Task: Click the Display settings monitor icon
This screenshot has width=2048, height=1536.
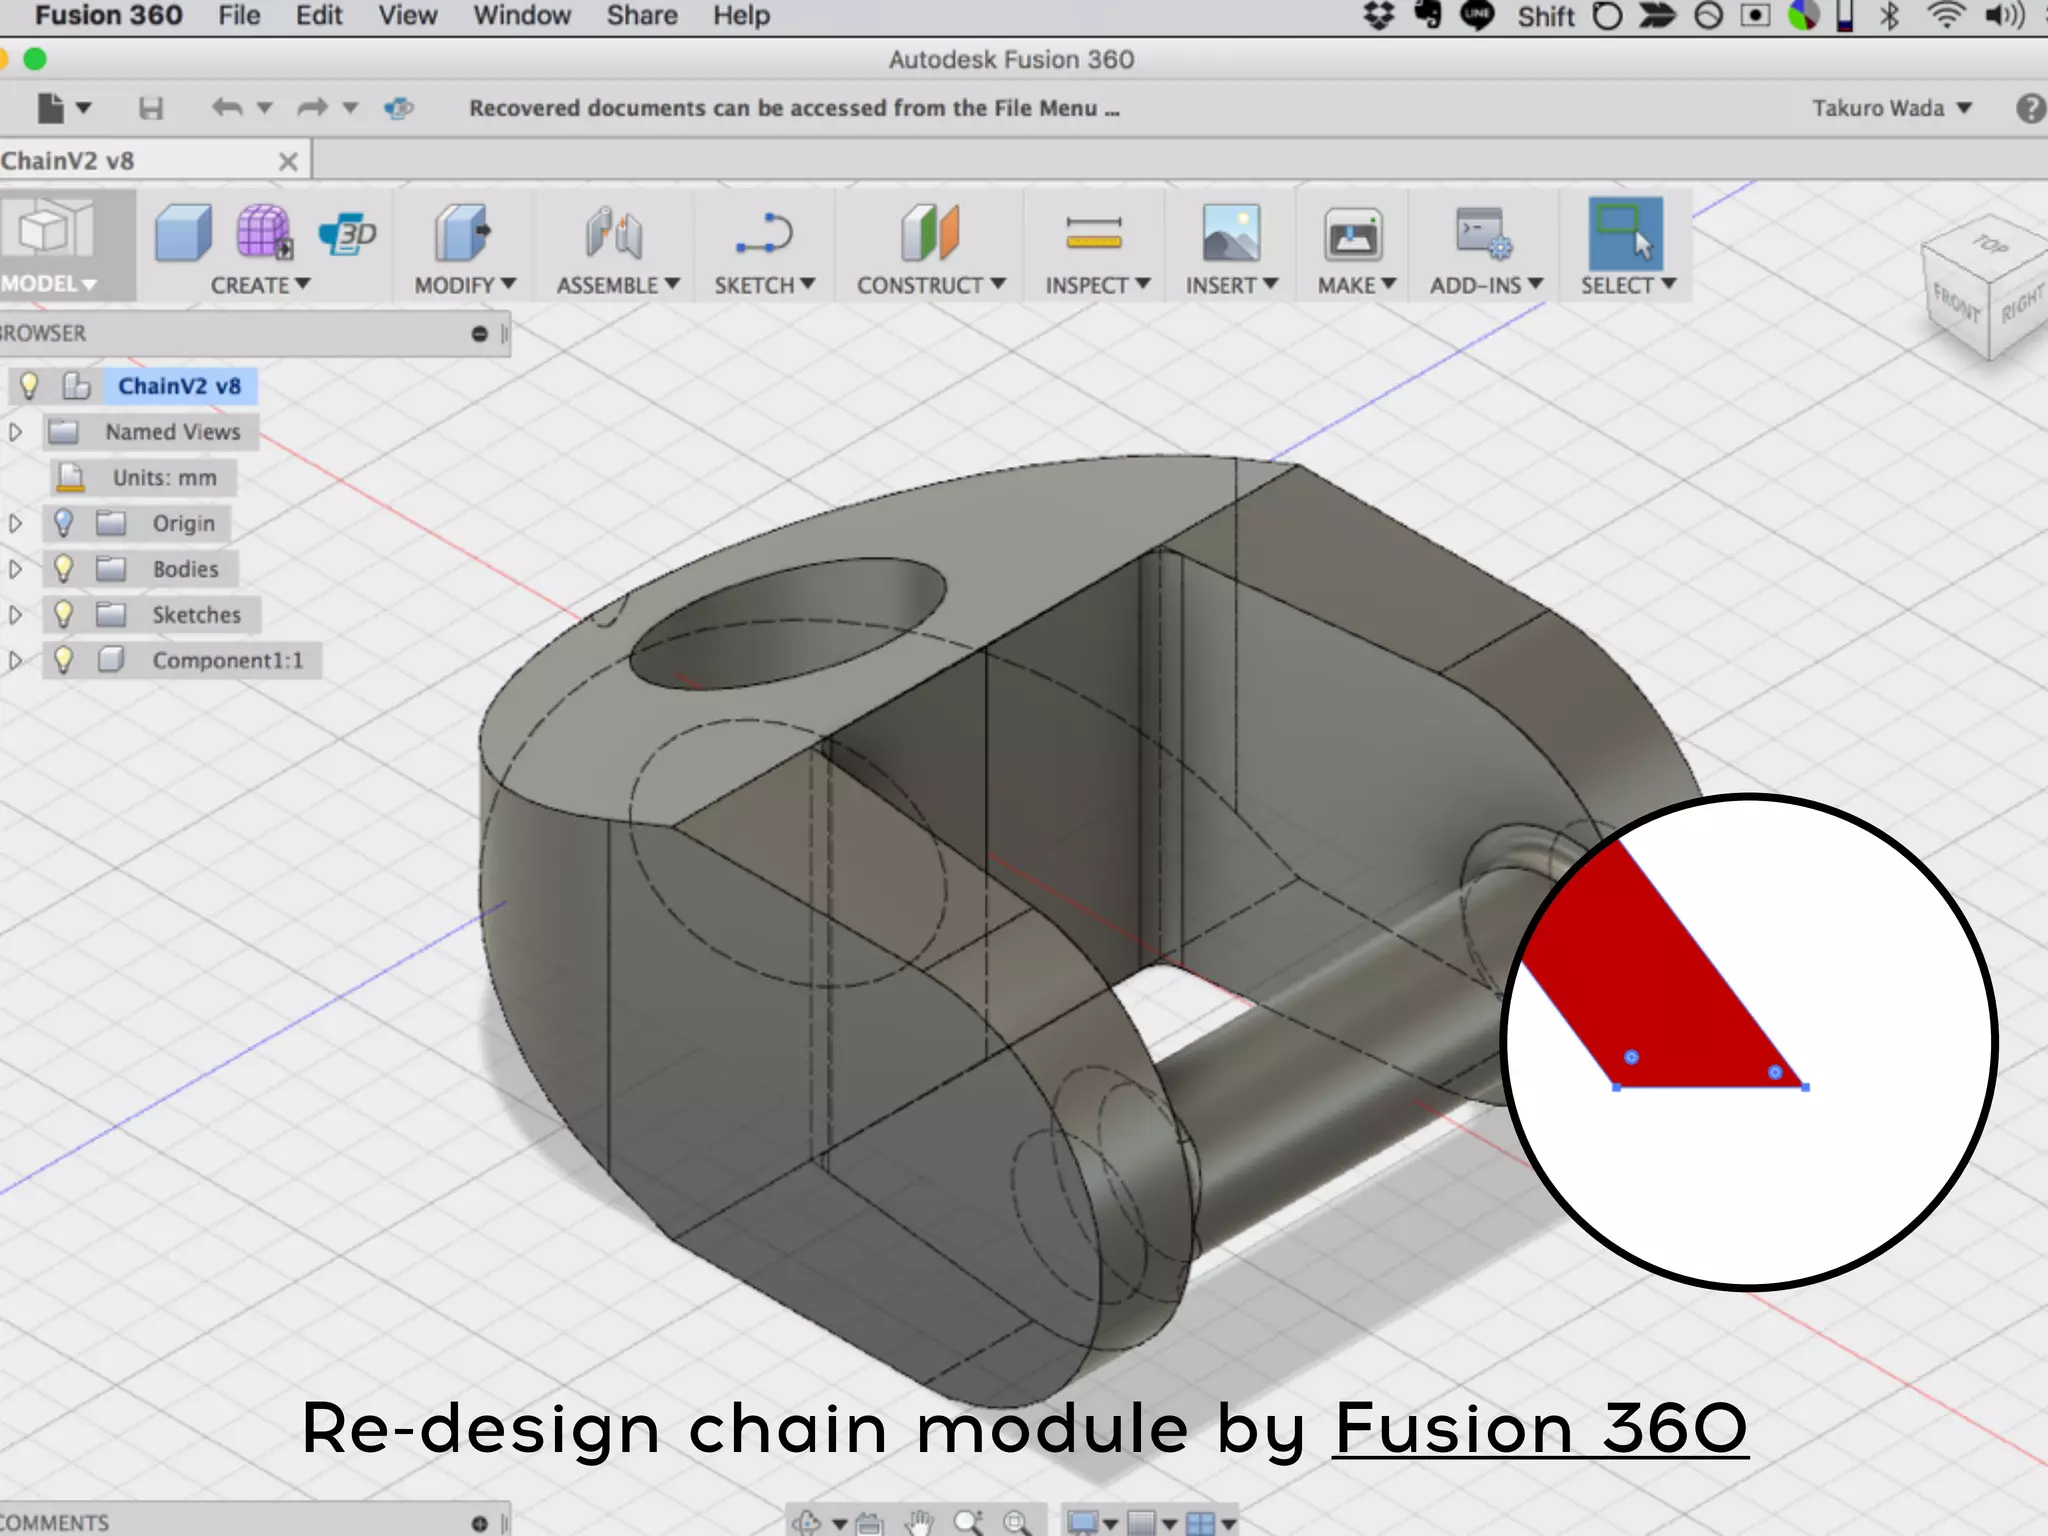Action: [1082, 1523]
